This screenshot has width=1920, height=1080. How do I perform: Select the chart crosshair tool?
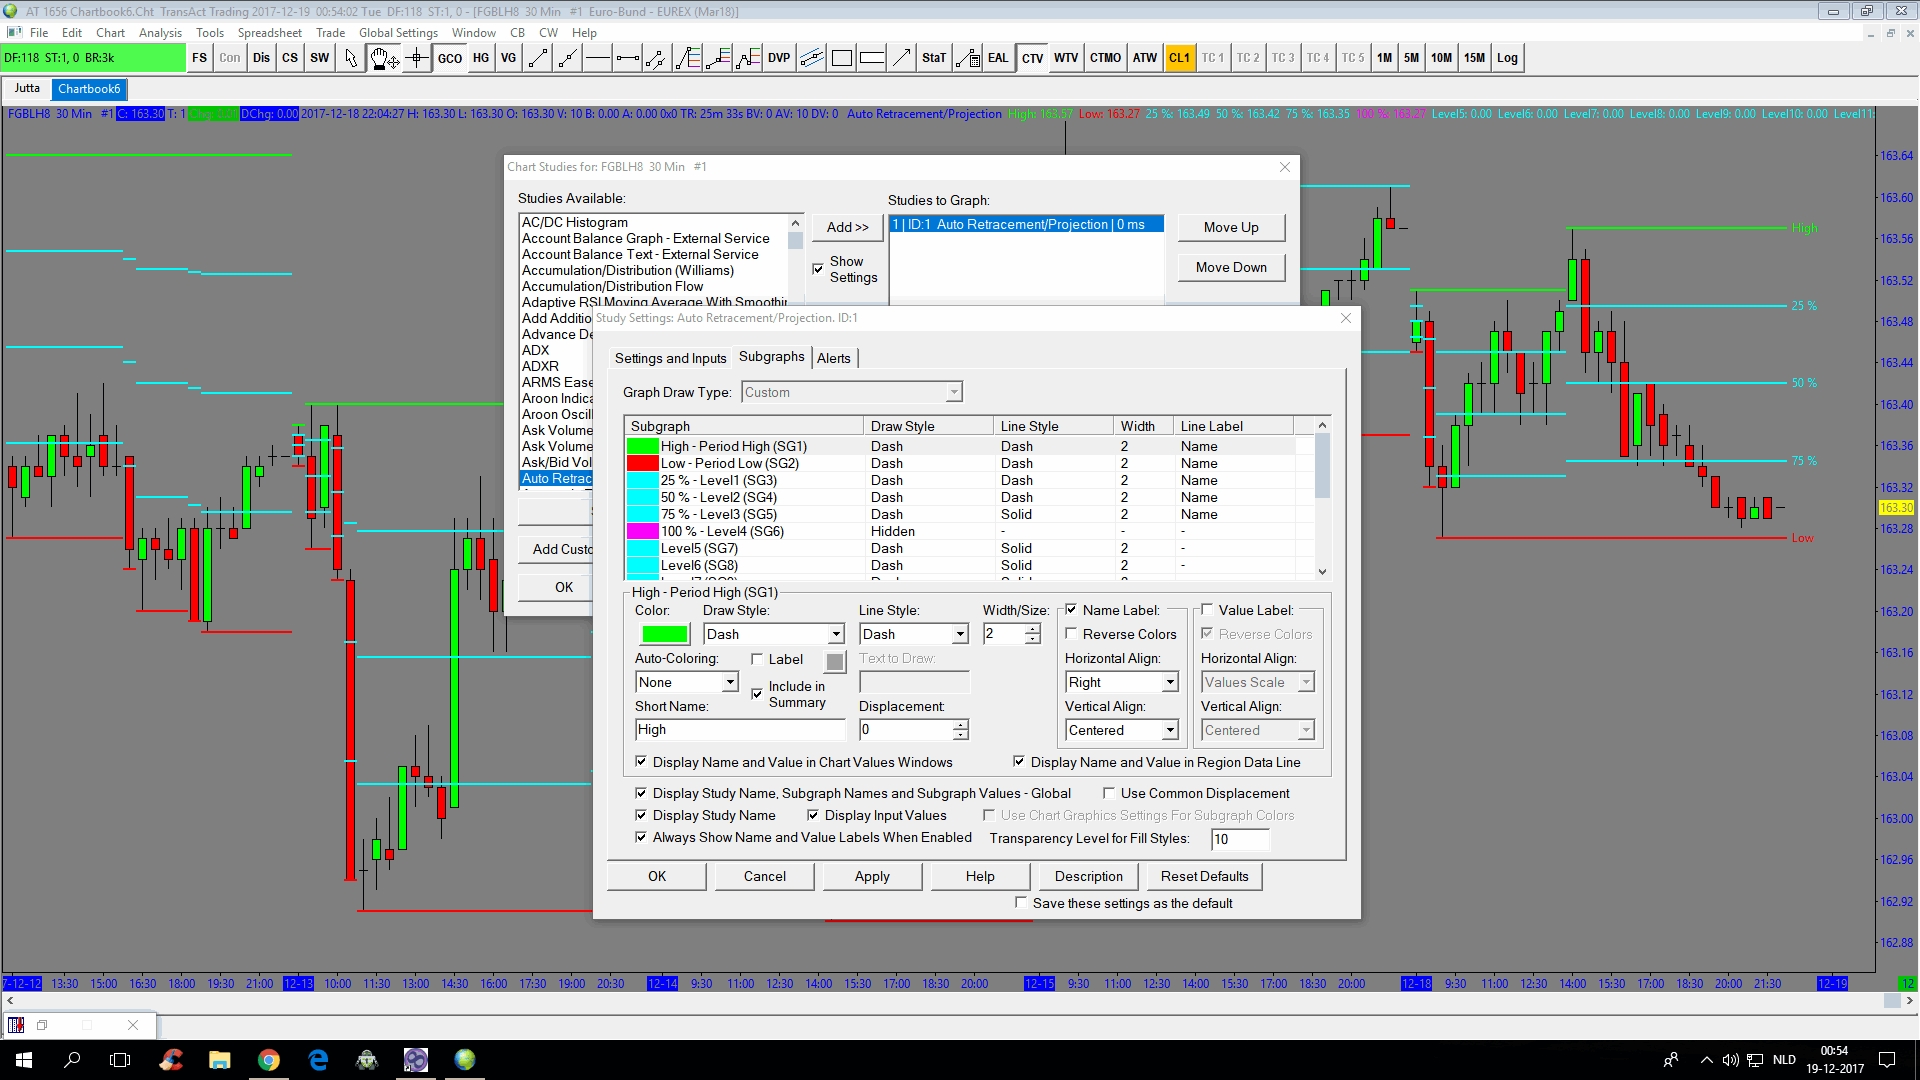(418, 58)
